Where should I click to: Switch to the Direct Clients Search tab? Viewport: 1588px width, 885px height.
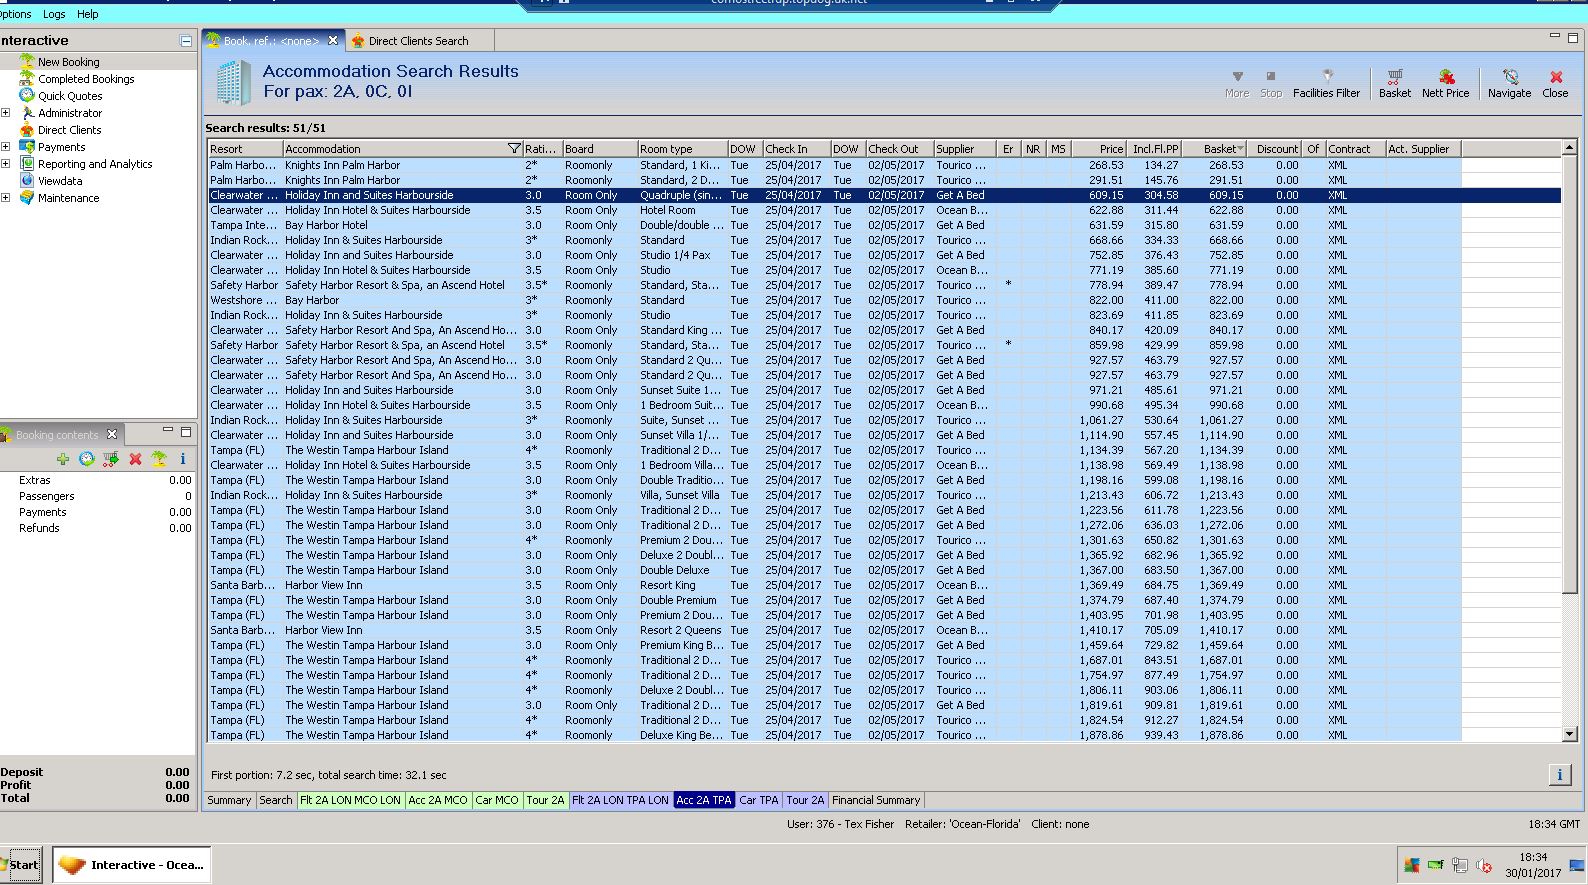(x=417, y=41)
